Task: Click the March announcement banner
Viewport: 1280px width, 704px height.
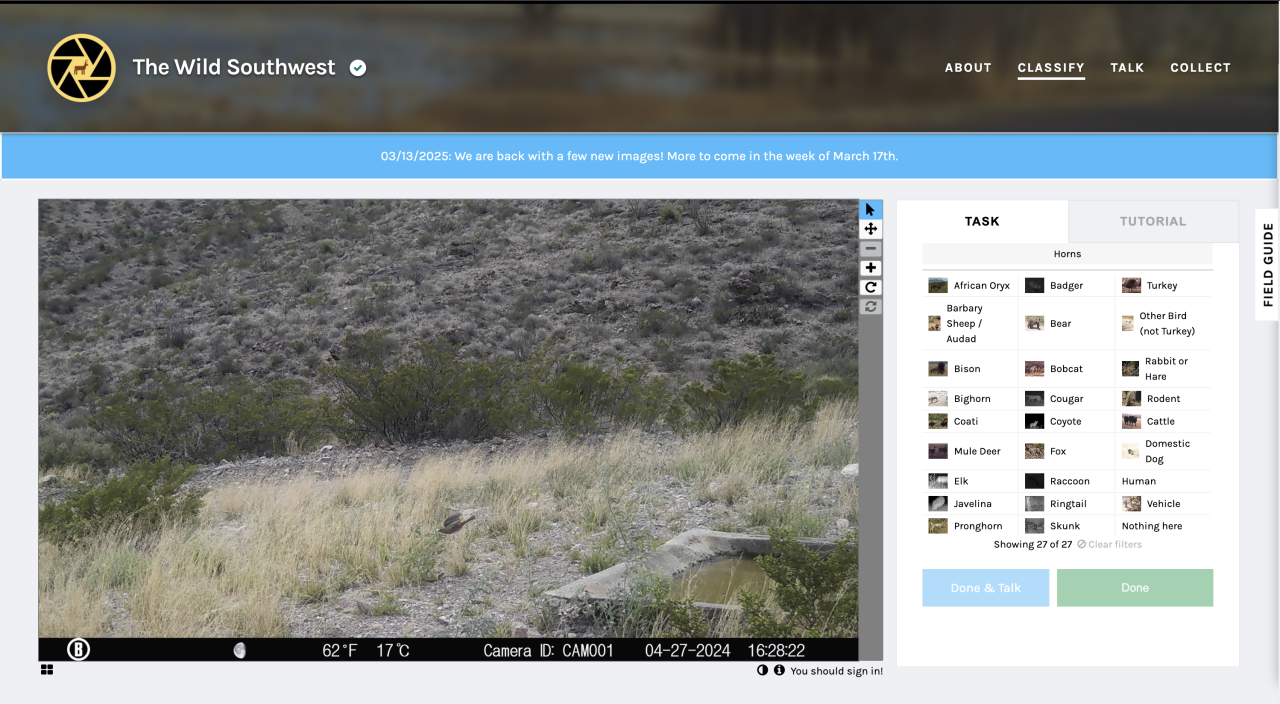Action: click(x=640, y=157)
